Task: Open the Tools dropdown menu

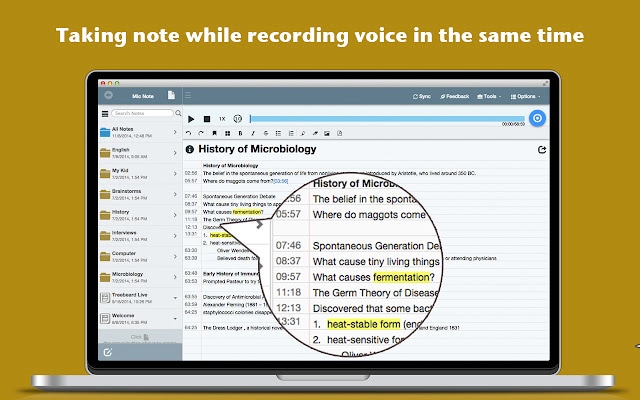Action: (489, 96)
